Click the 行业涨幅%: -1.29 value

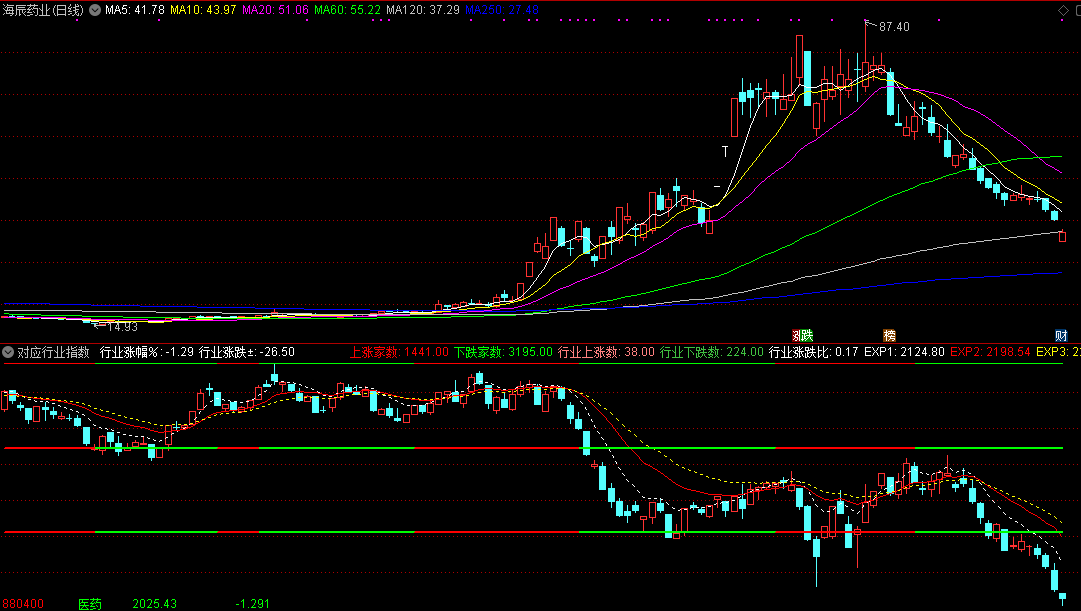147,352
